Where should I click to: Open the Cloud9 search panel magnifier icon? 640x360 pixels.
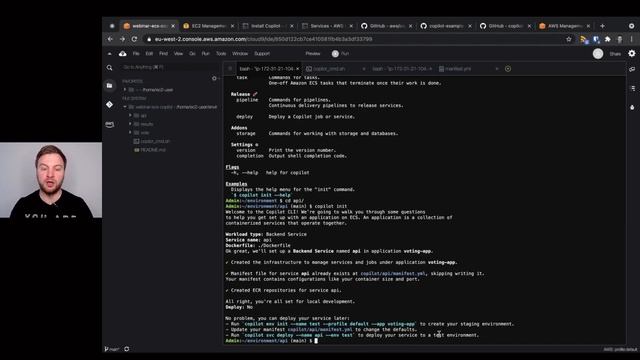pyautogui.click(x=109, y=68)
